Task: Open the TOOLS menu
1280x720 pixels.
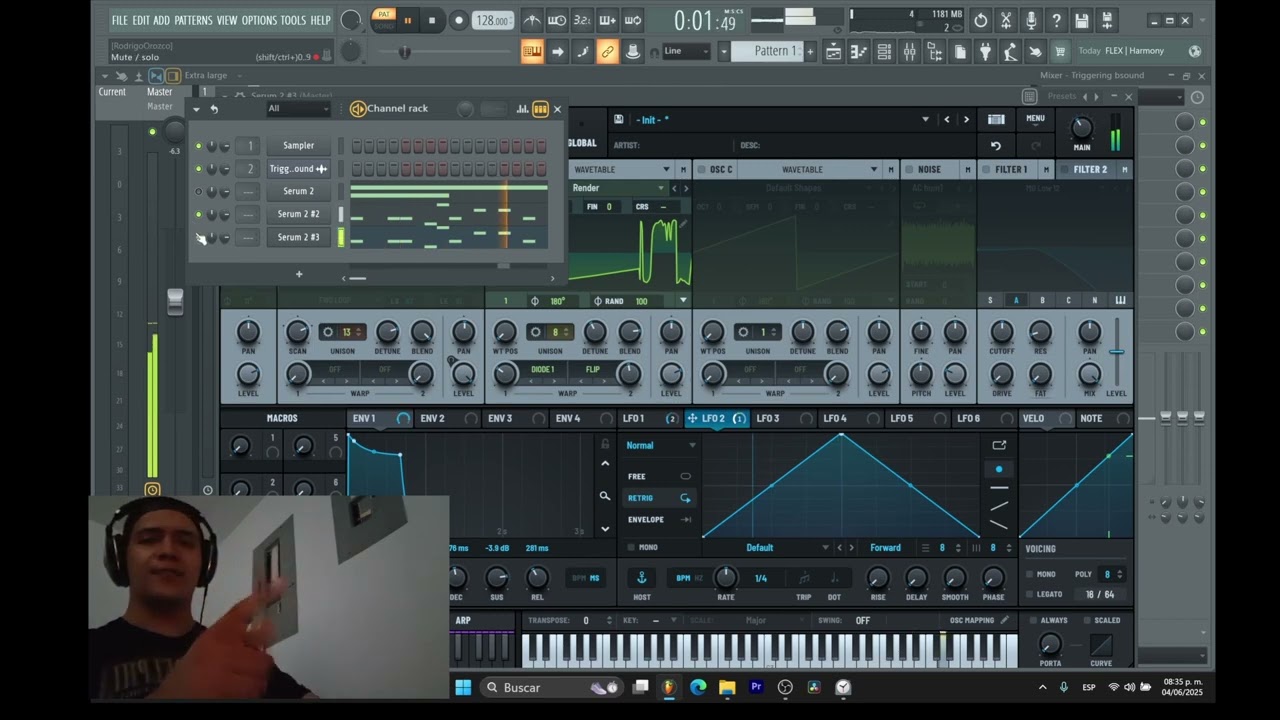Action: 293,20
